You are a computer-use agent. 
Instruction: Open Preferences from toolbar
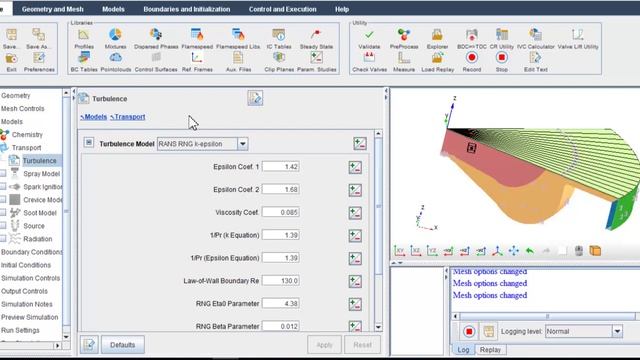click(39, 62)
